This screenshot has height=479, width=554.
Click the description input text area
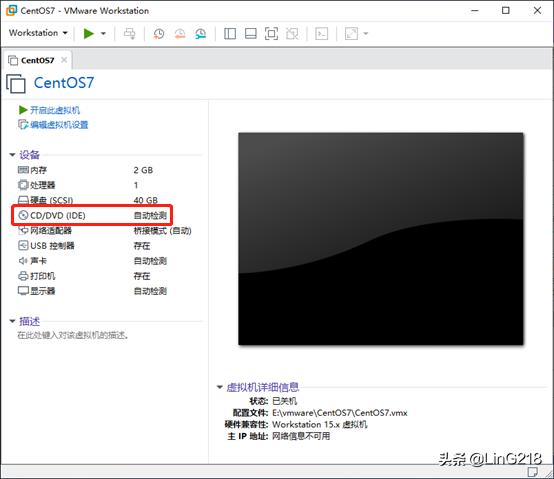point(73,335)
